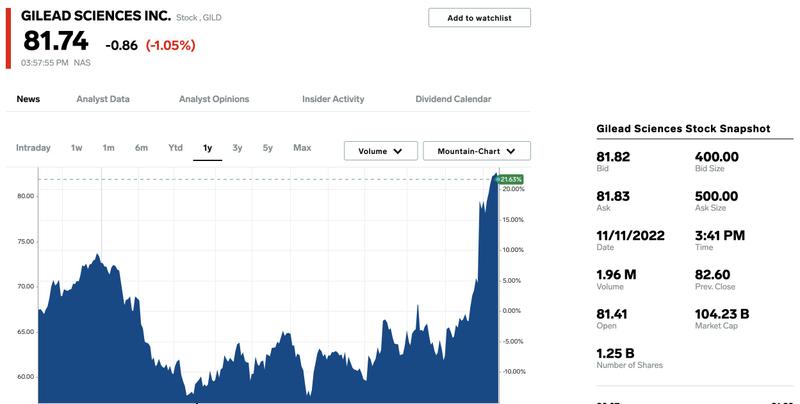Click the 81.83 Ask value
The height and width of the screenshot is (404, 800).
coord(613,196)
